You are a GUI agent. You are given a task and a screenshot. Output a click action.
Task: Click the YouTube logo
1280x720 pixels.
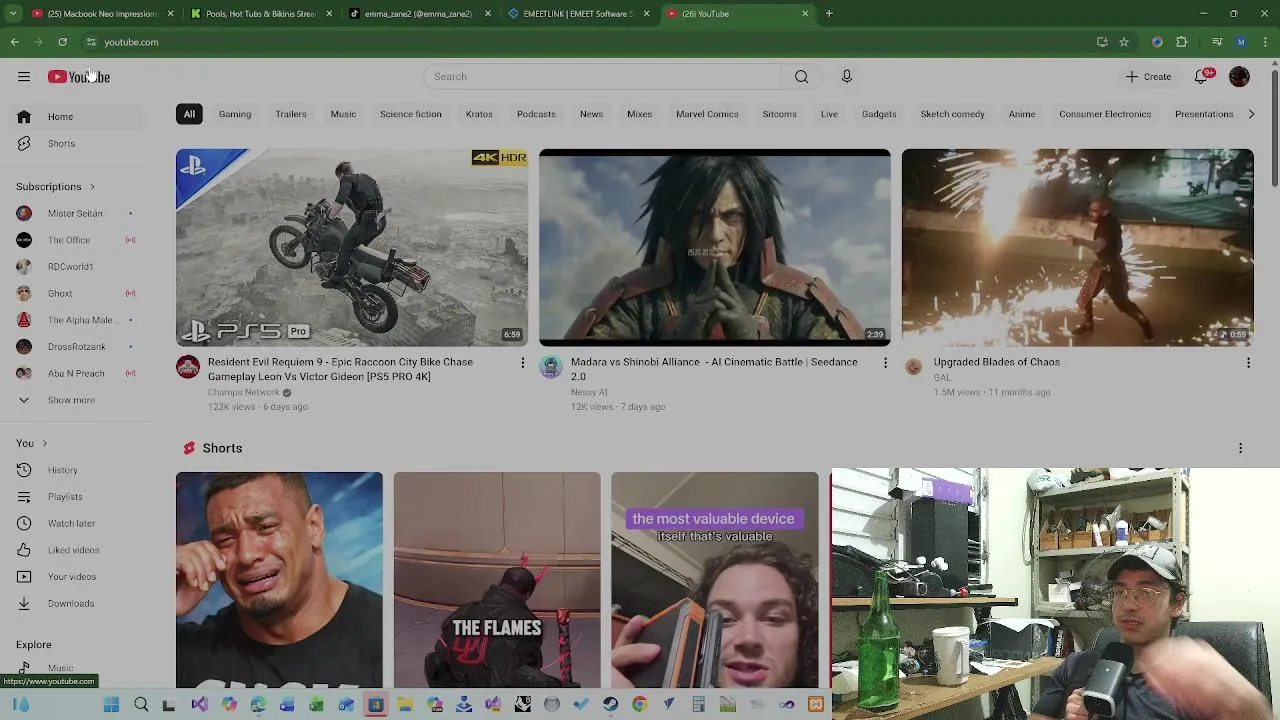click(x=79, y=77)
